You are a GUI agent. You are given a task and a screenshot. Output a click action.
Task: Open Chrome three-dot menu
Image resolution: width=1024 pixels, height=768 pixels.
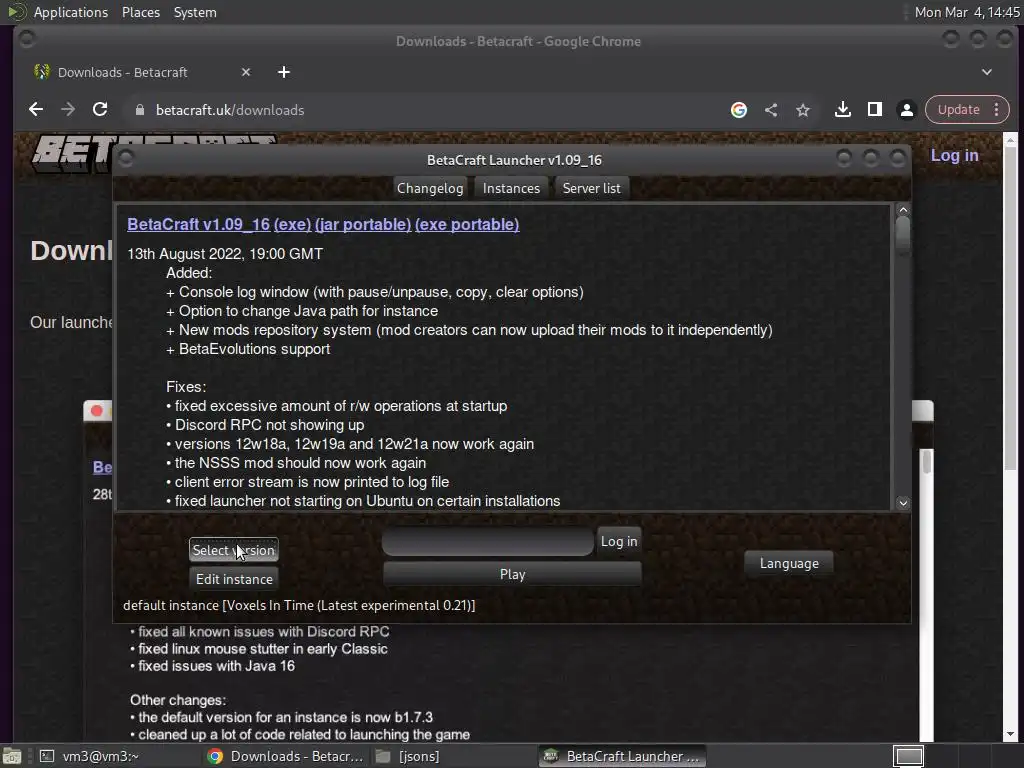coord(997,110)
